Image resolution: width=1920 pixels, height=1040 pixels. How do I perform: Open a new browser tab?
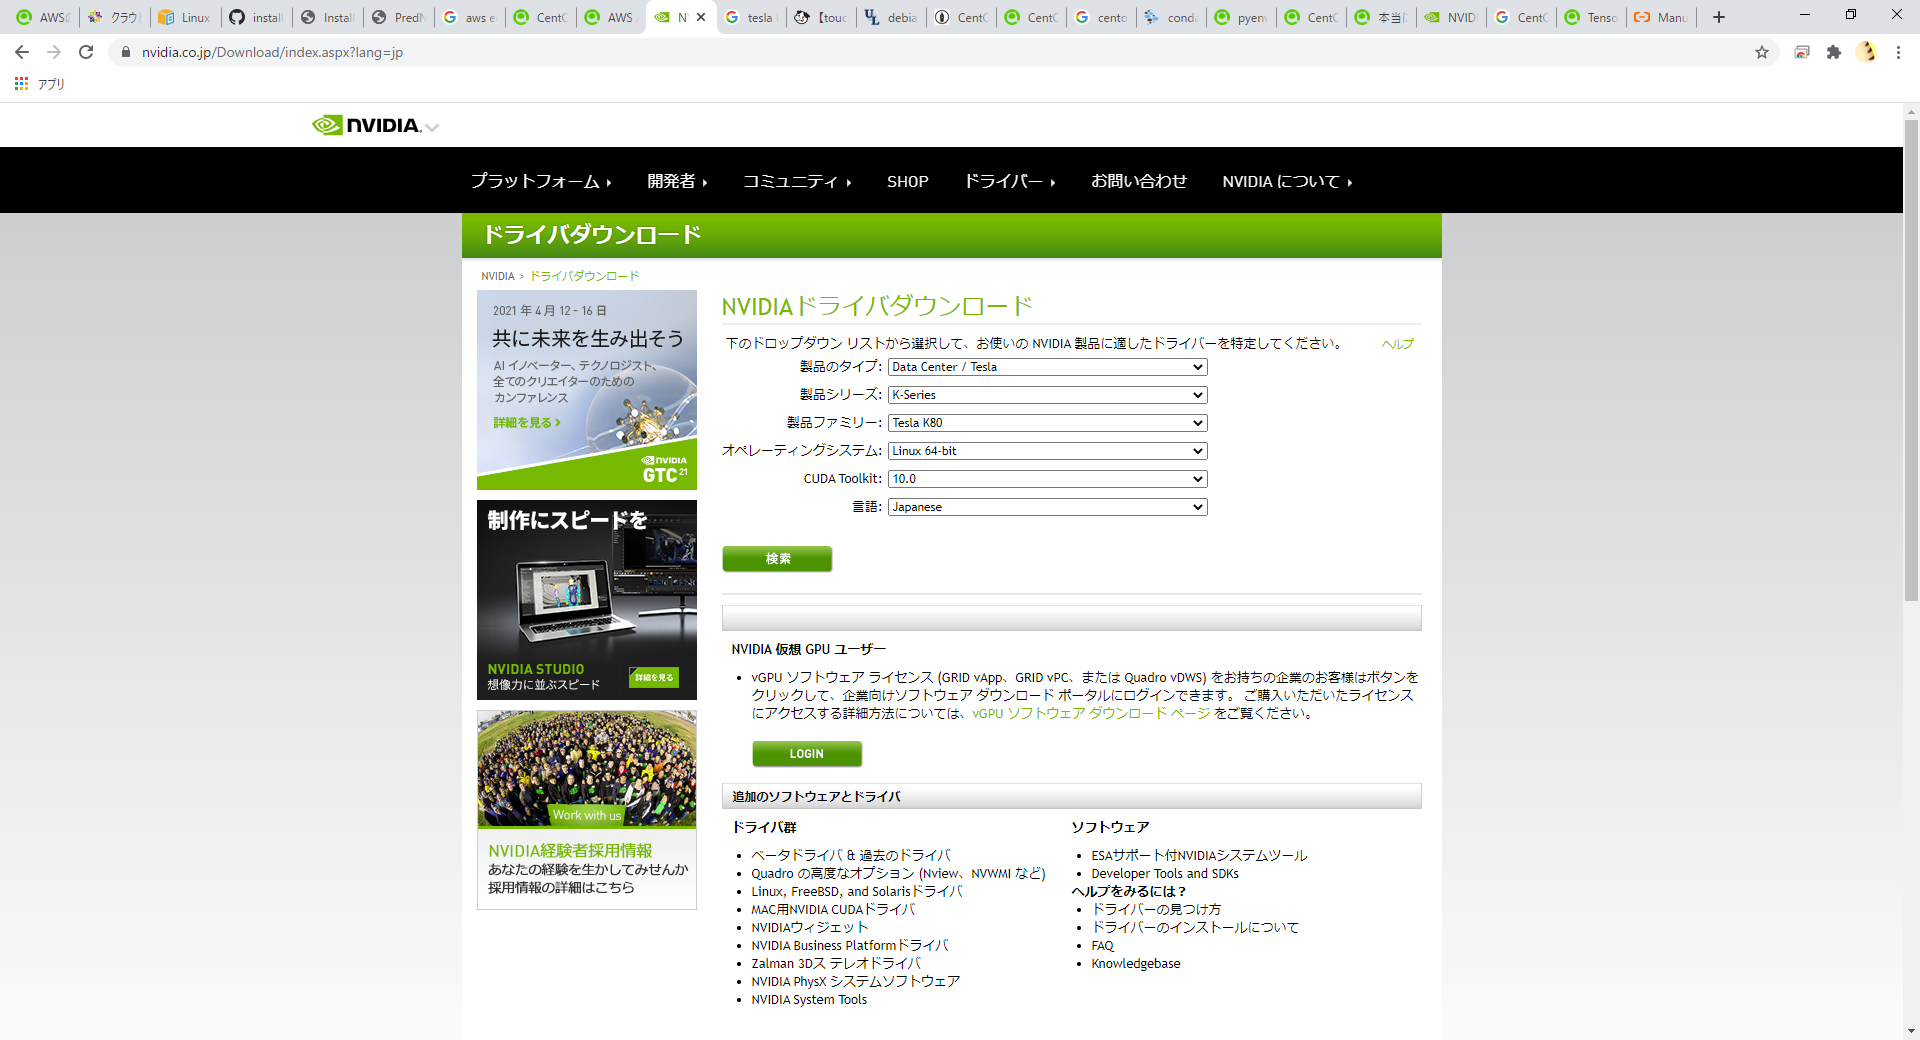click(1719, 17)
